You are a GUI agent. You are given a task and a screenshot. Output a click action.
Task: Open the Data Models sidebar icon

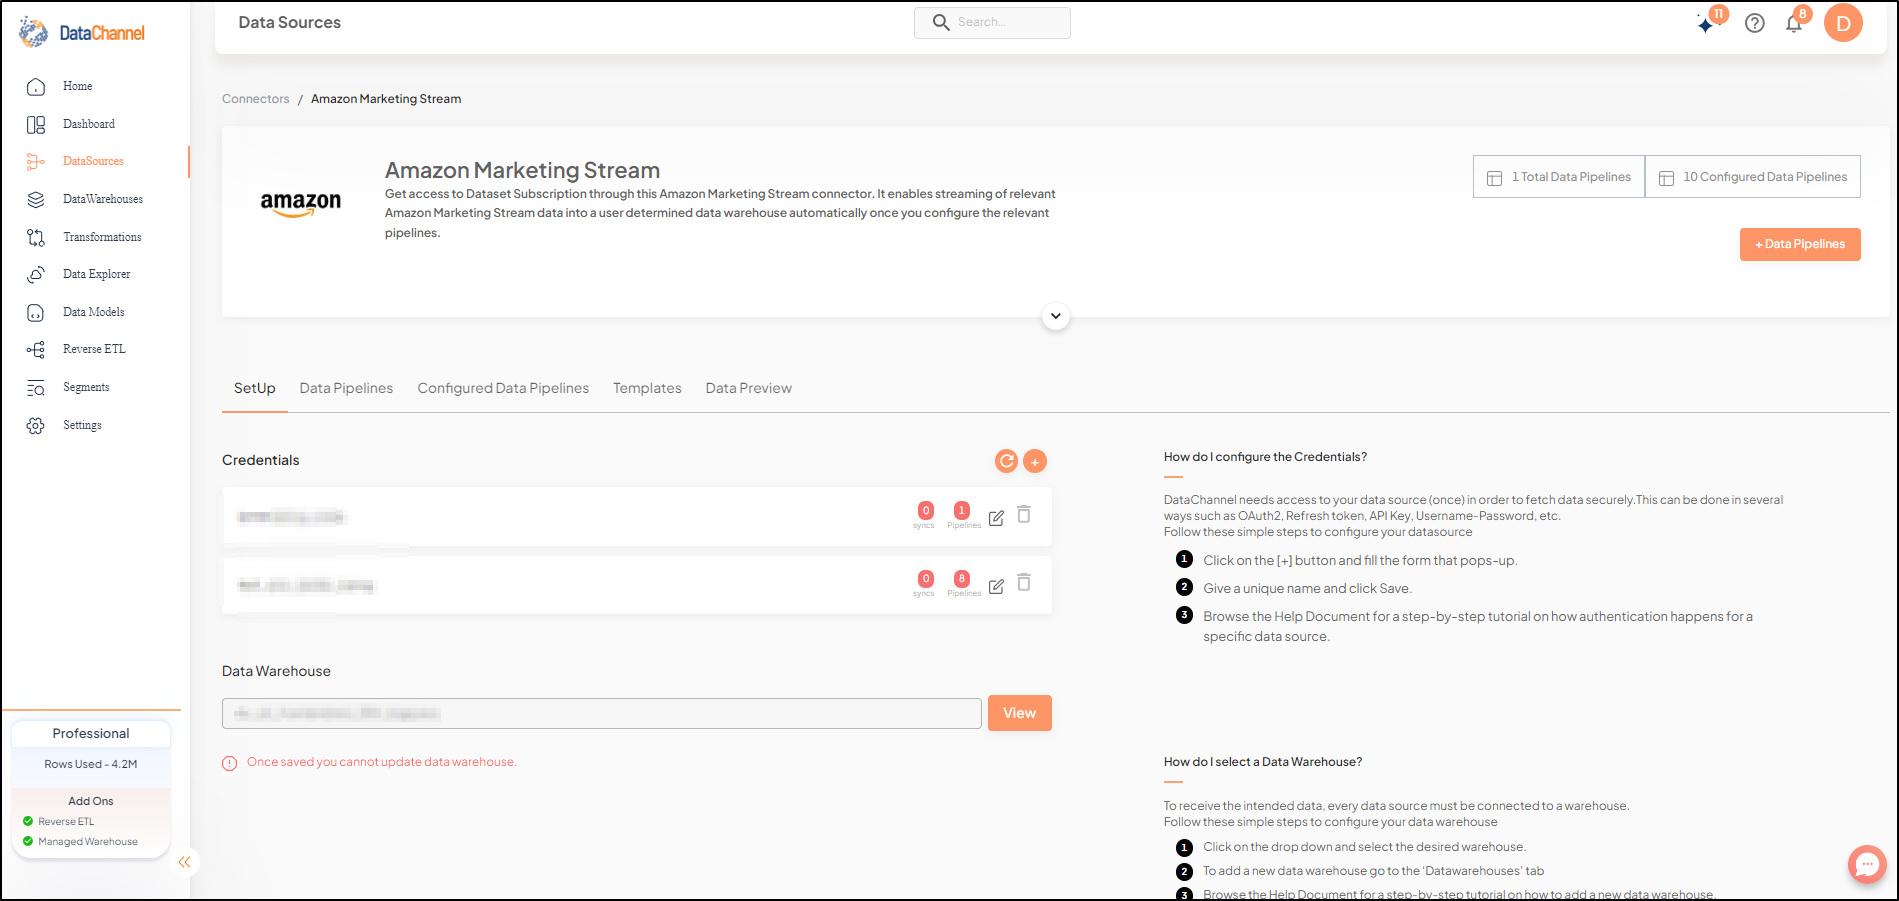tap(36, 312)
